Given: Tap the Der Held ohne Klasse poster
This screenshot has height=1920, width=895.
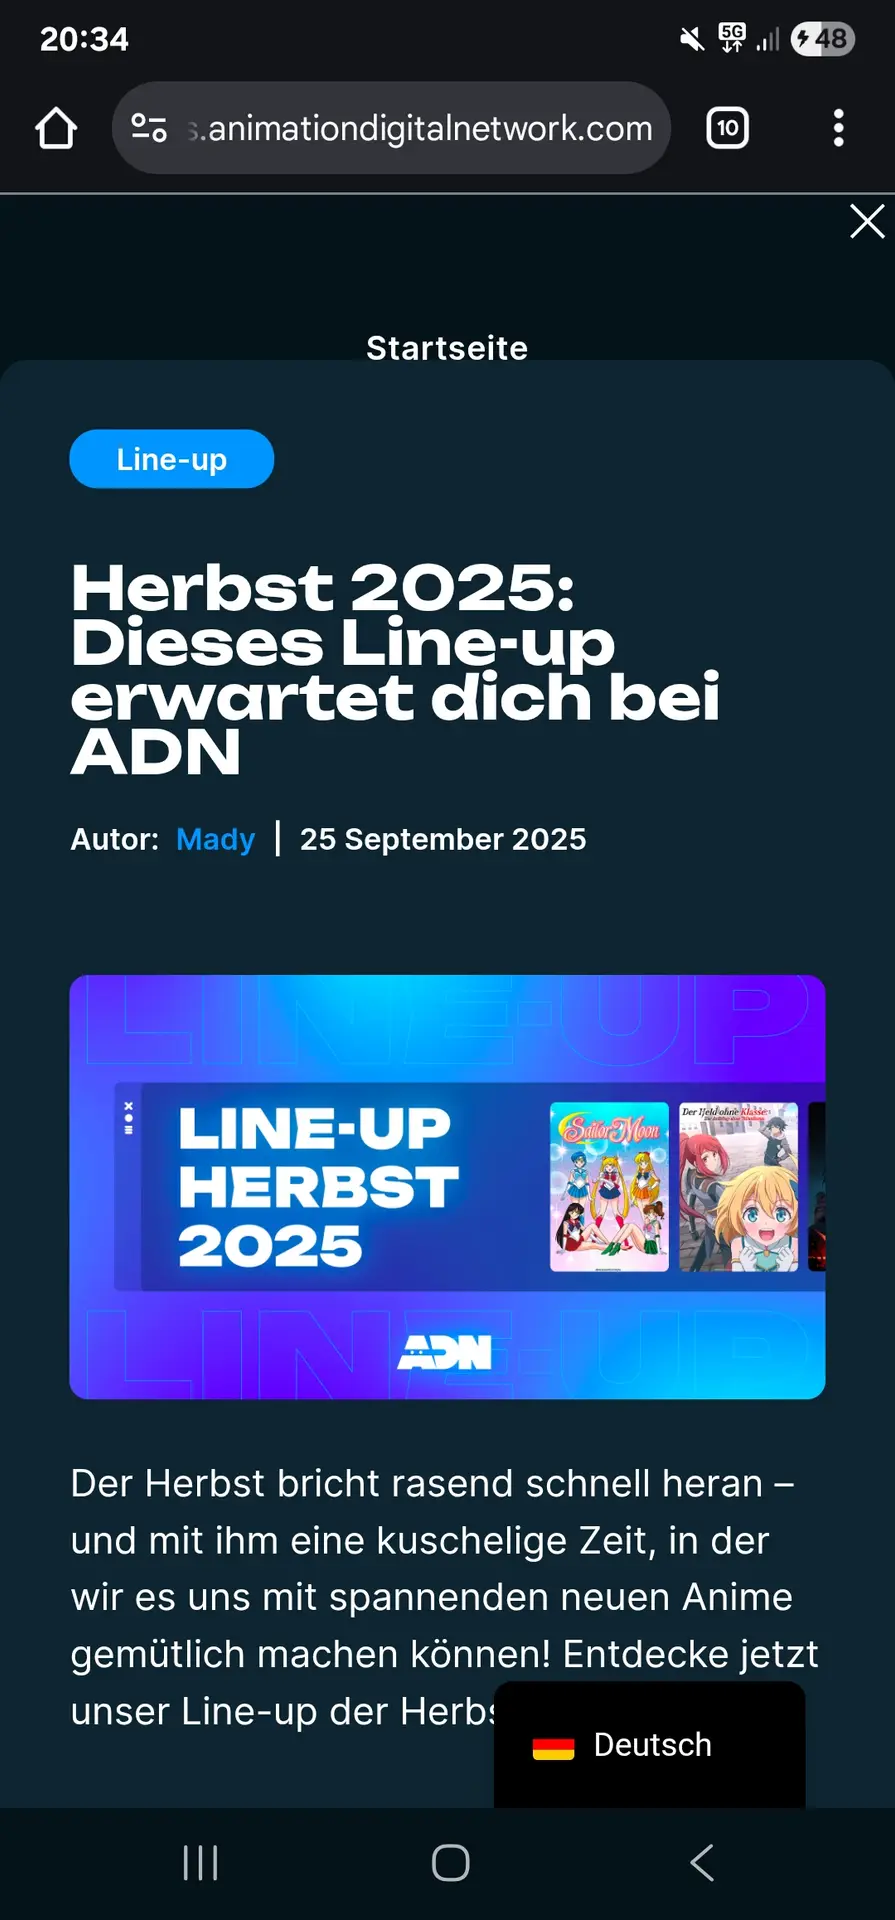Looking at the screenshot, I should pyautogui.click(x=738, y=1187).
